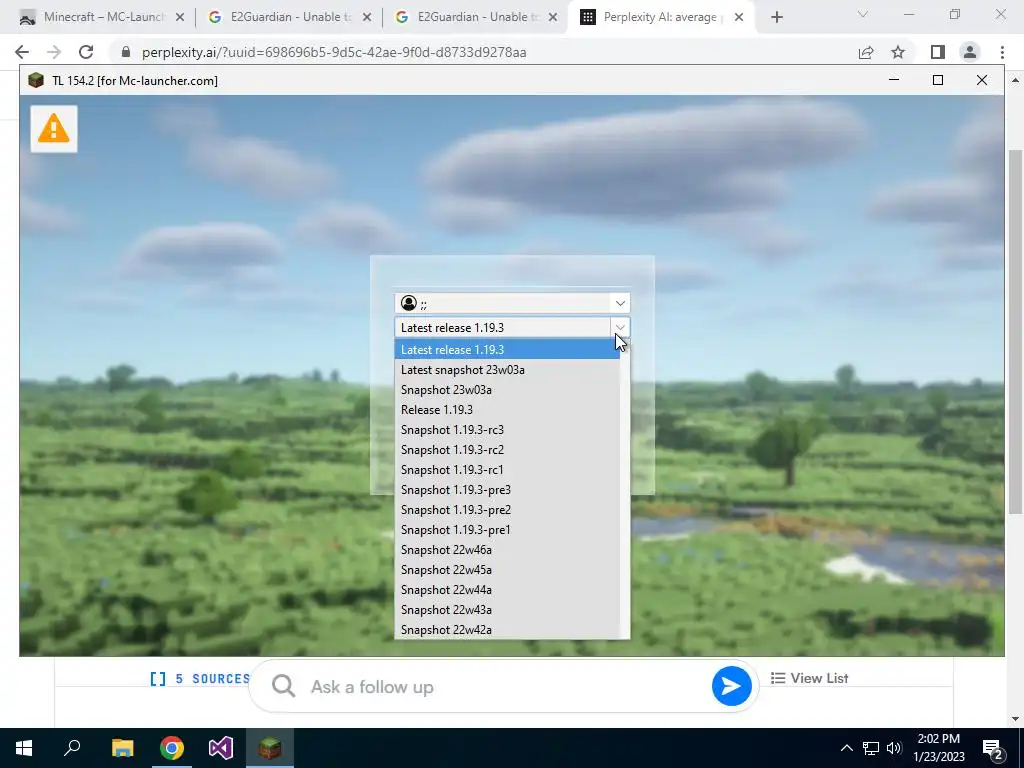Screen dimensions: 1024x768
Task: Maximize the TL launcher window
Action: (938, 80)
